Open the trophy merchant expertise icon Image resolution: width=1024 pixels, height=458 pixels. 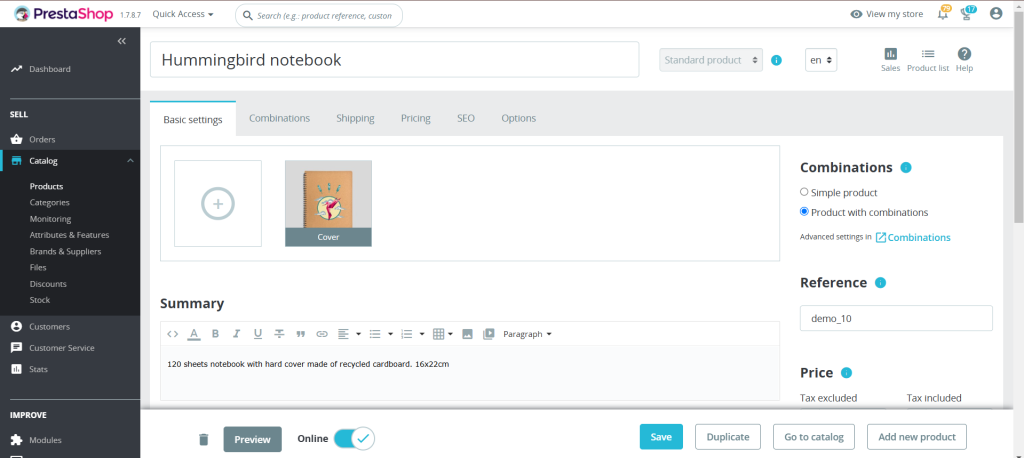[967, 14]
